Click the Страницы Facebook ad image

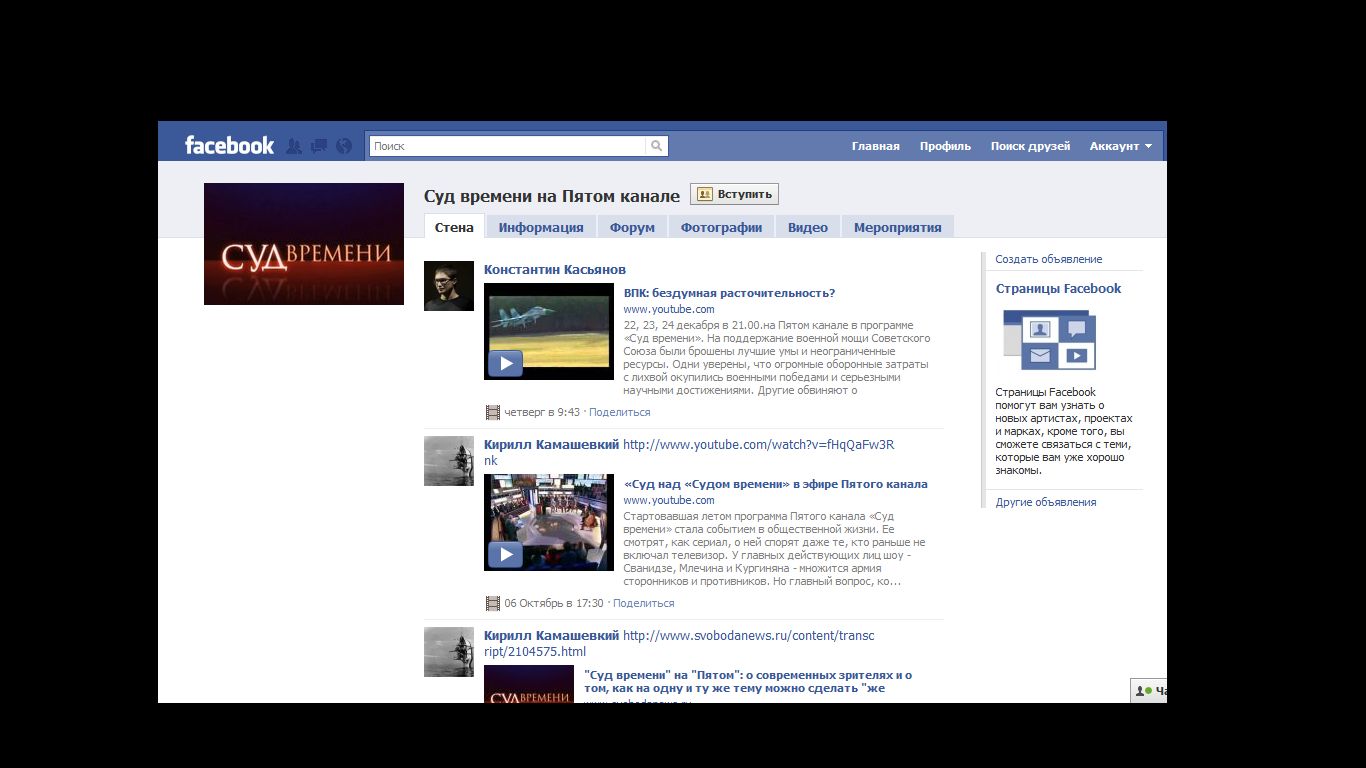pyautogui.click(x=1049, y=340)
